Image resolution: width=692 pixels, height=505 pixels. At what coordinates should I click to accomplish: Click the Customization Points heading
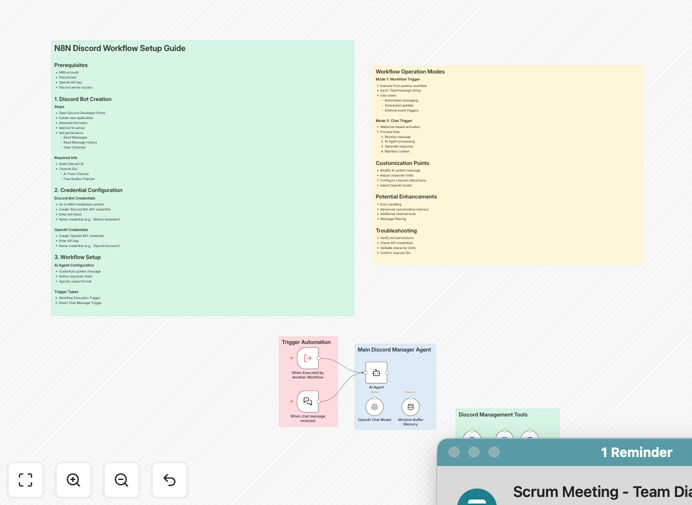tap(402, 163)
